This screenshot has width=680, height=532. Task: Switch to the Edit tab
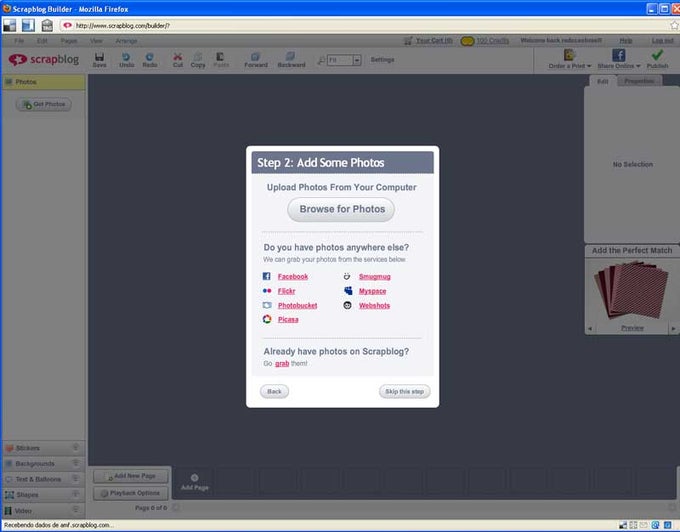click(x=603, y=81)
